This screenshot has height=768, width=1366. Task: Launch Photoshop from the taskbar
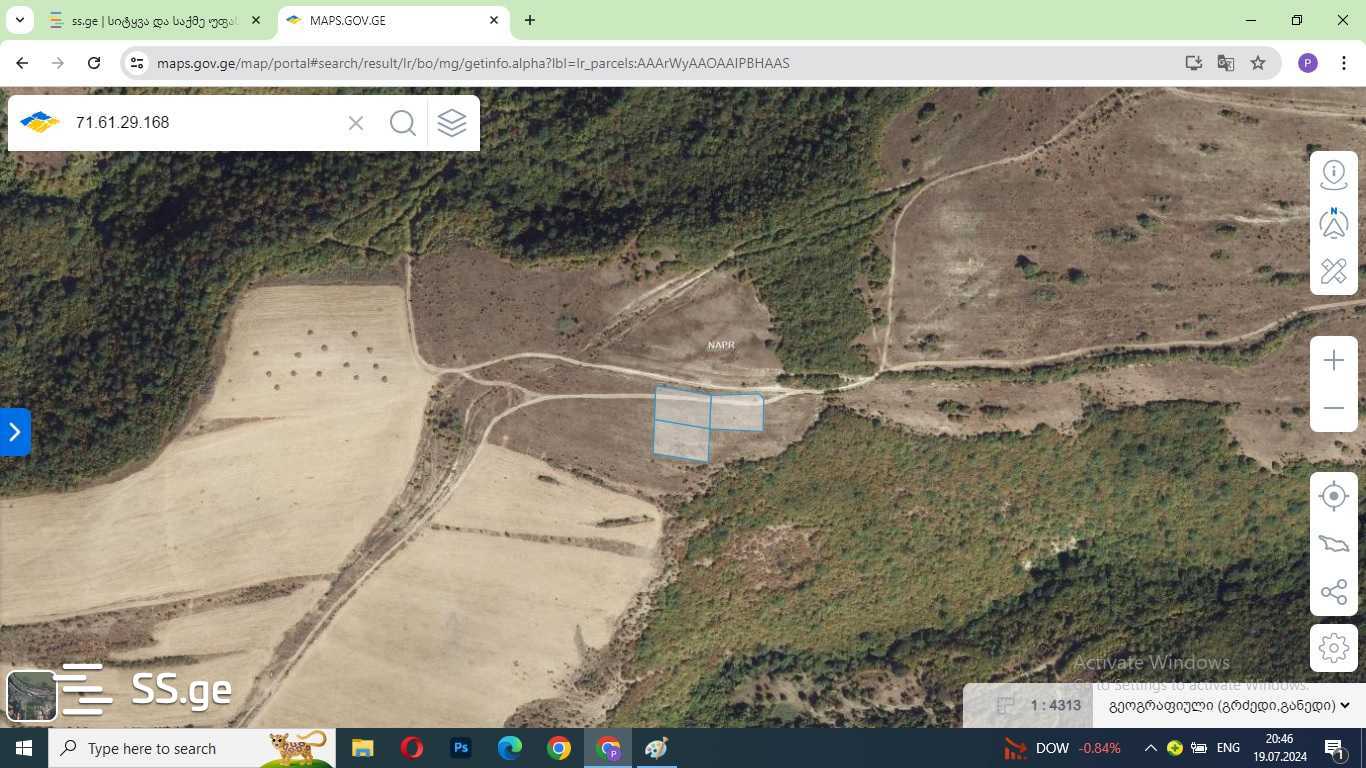[461, 748]
